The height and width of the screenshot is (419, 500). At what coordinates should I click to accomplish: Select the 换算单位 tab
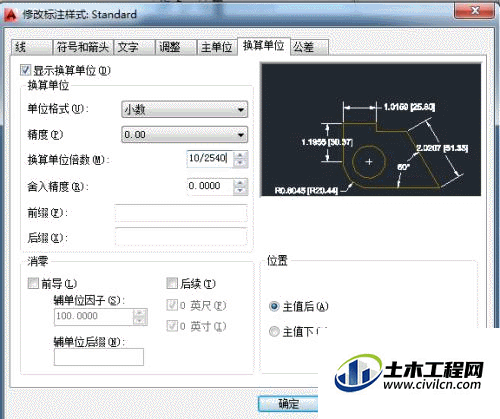click(x=263, y=46)
